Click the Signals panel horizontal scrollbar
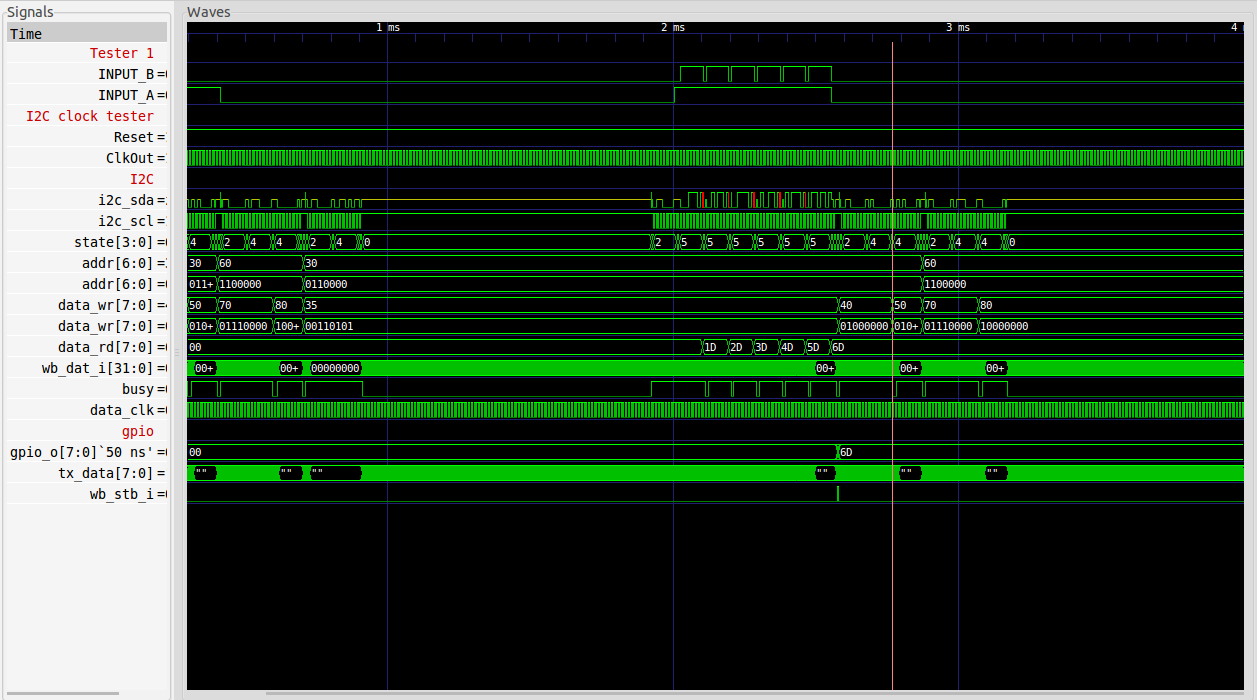Image resolution: width=1257 pixels, height=700 pixels. [62, 693]
